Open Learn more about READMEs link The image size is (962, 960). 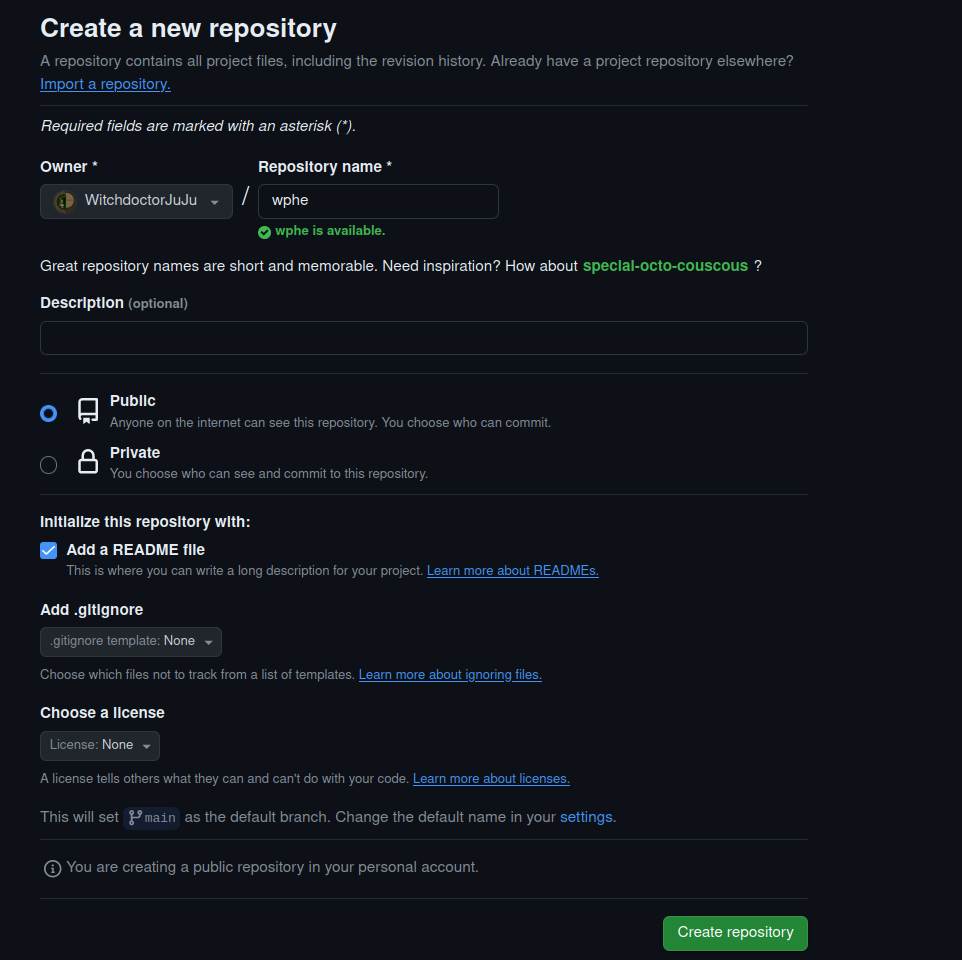(x=512, y=571)
